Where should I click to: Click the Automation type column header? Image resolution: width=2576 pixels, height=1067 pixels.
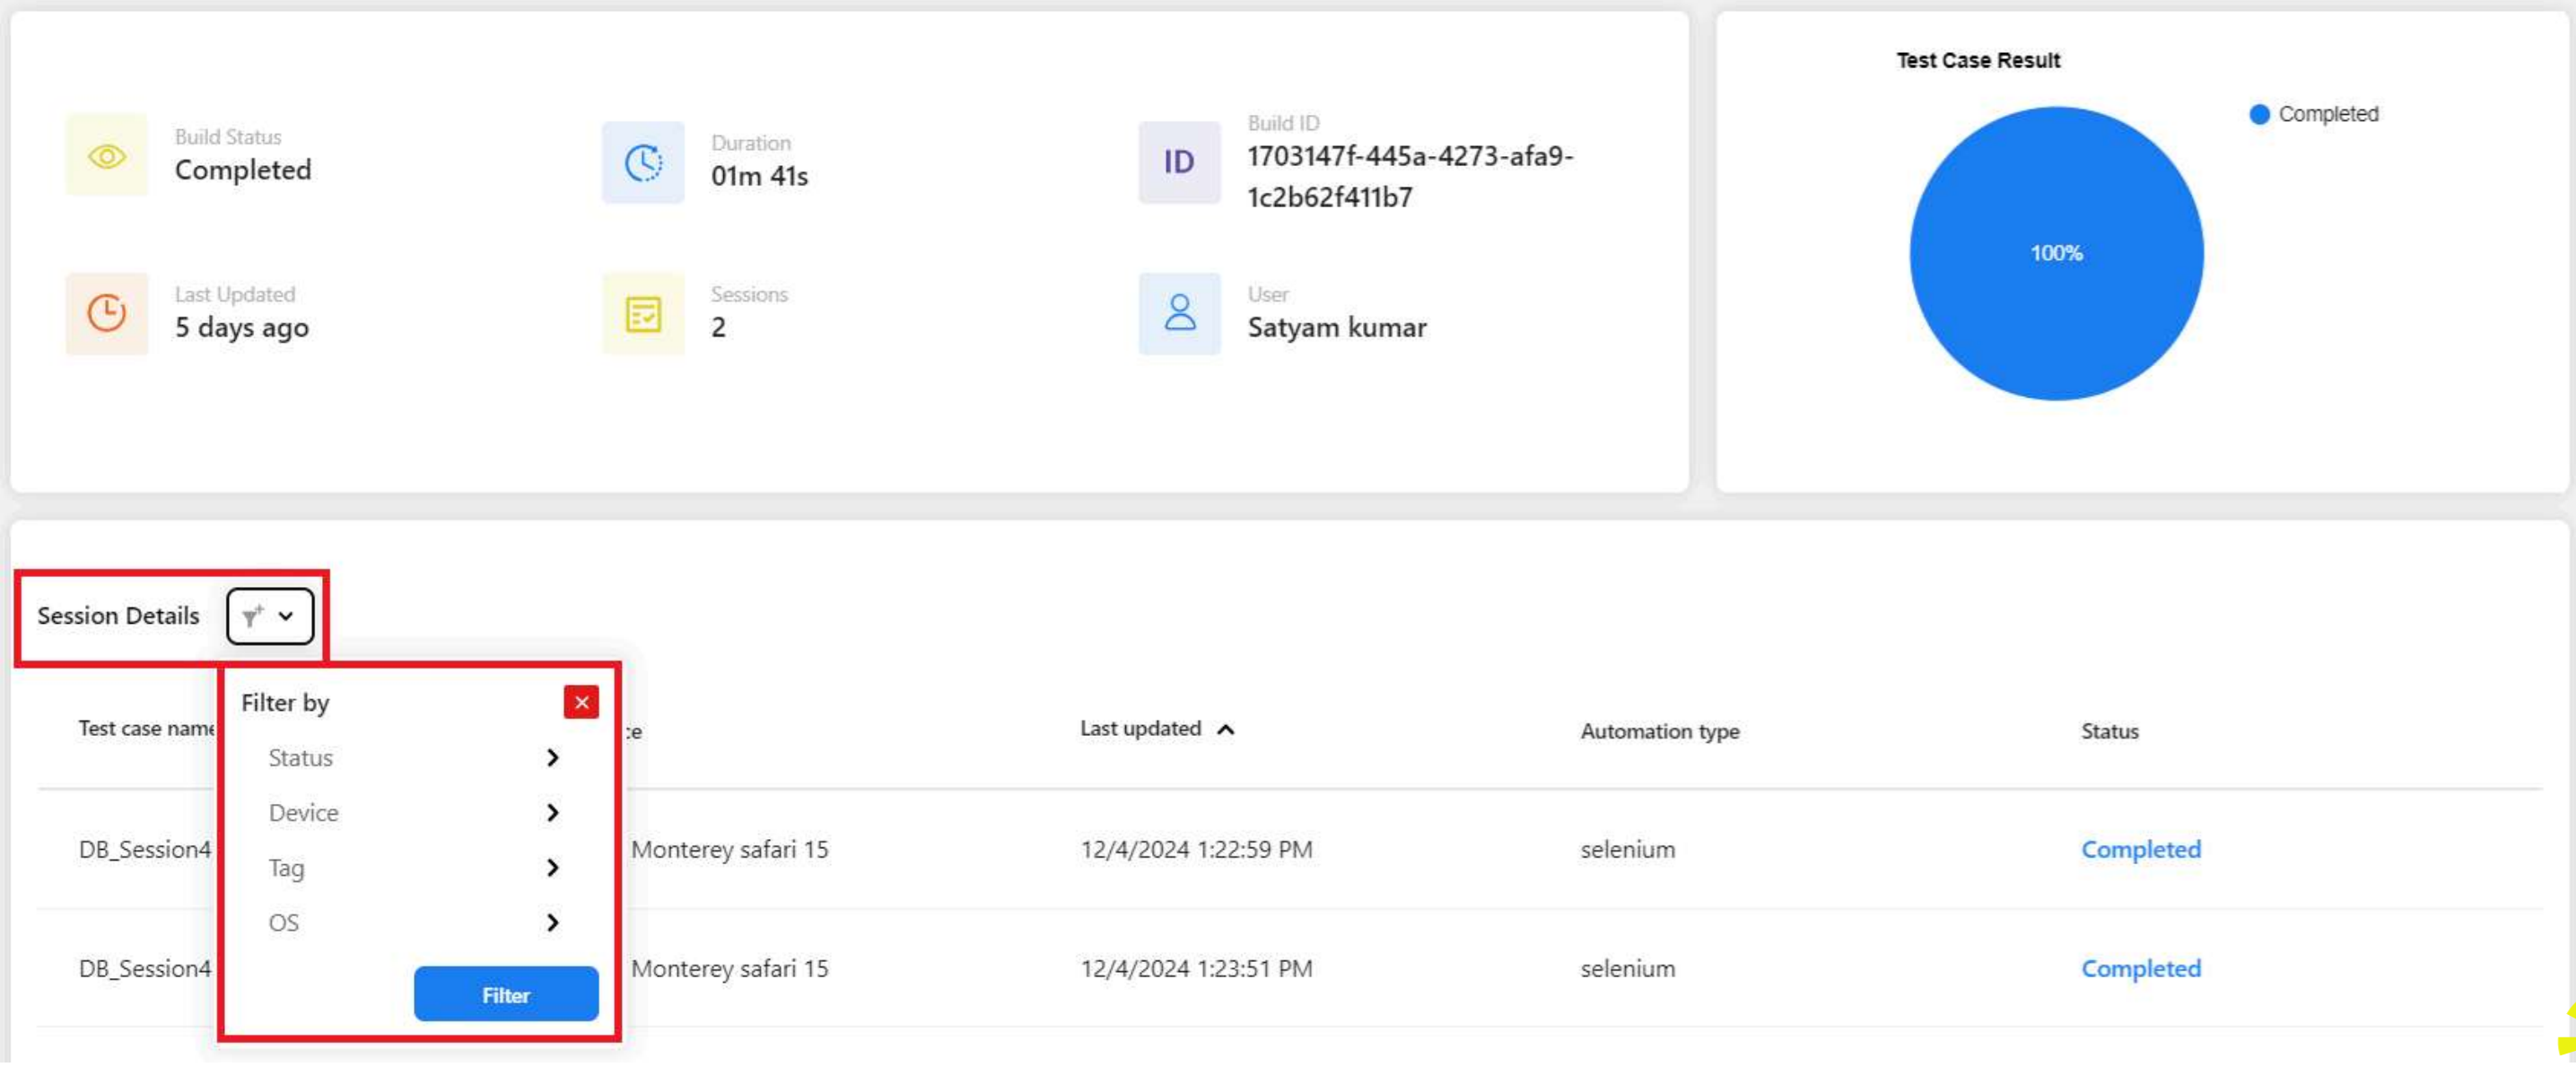pyautogui.click(x=1659, y=731)
